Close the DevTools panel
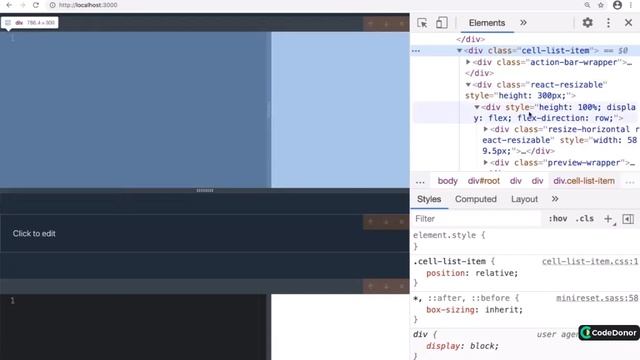 pos(629,23)
